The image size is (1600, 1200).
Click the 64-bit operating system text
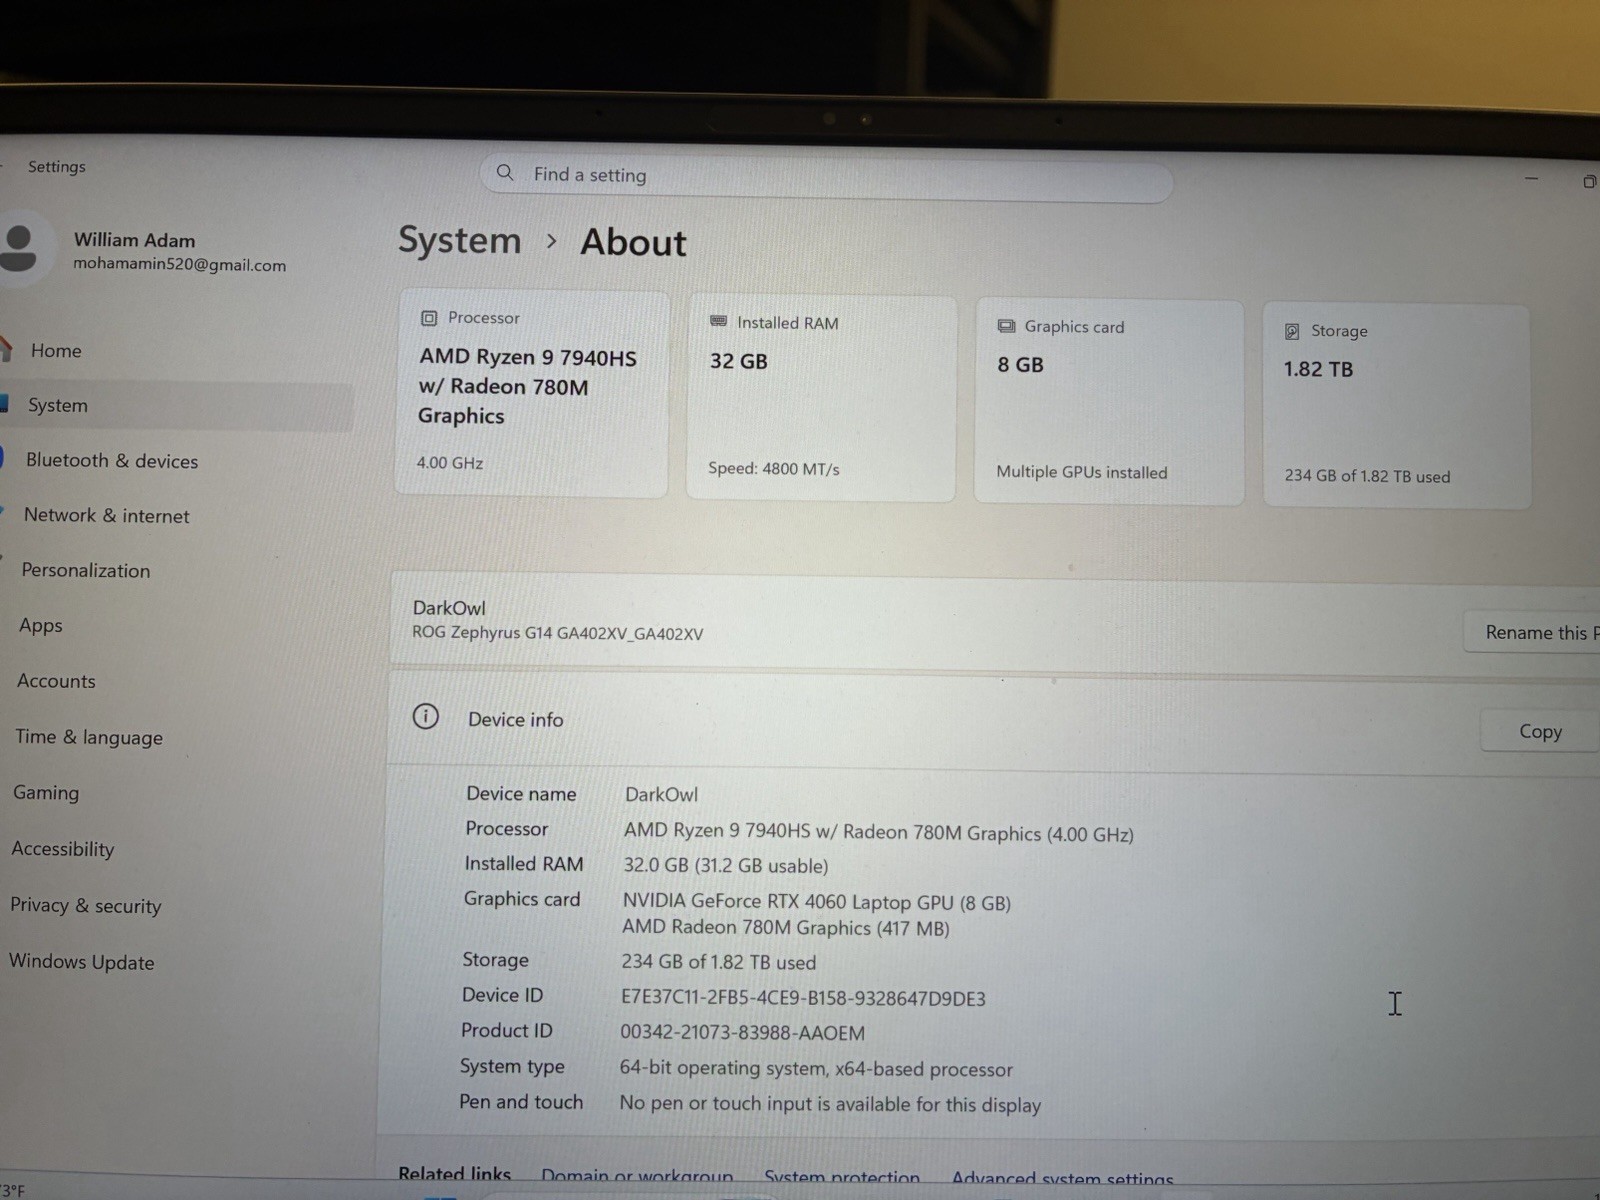(x=816, y=1068)
